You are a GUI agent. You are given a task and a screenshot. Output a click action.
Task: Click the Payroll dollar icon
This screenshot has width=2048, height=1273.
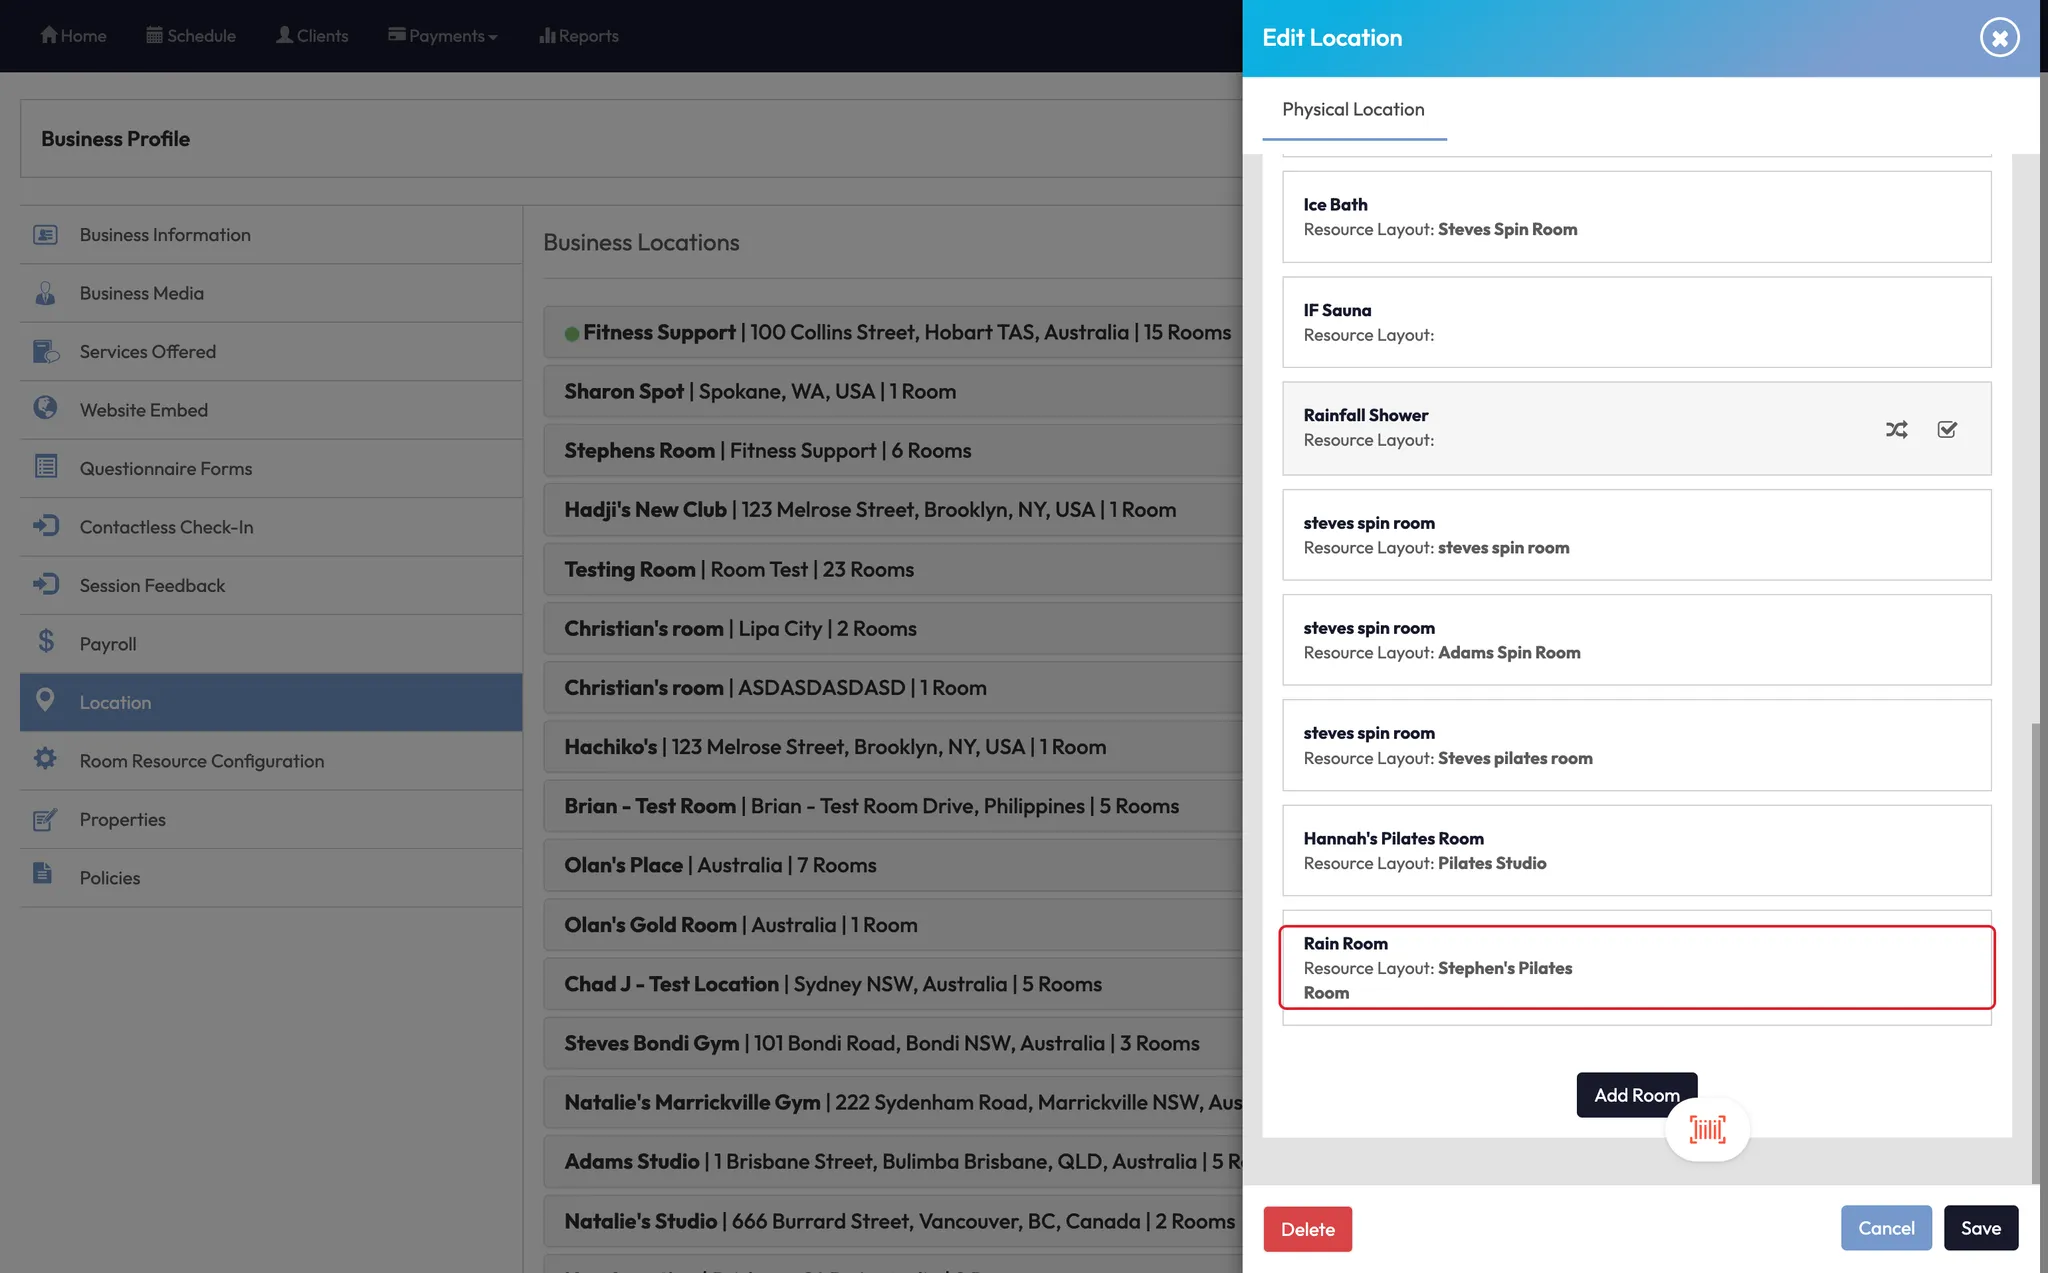46,642
